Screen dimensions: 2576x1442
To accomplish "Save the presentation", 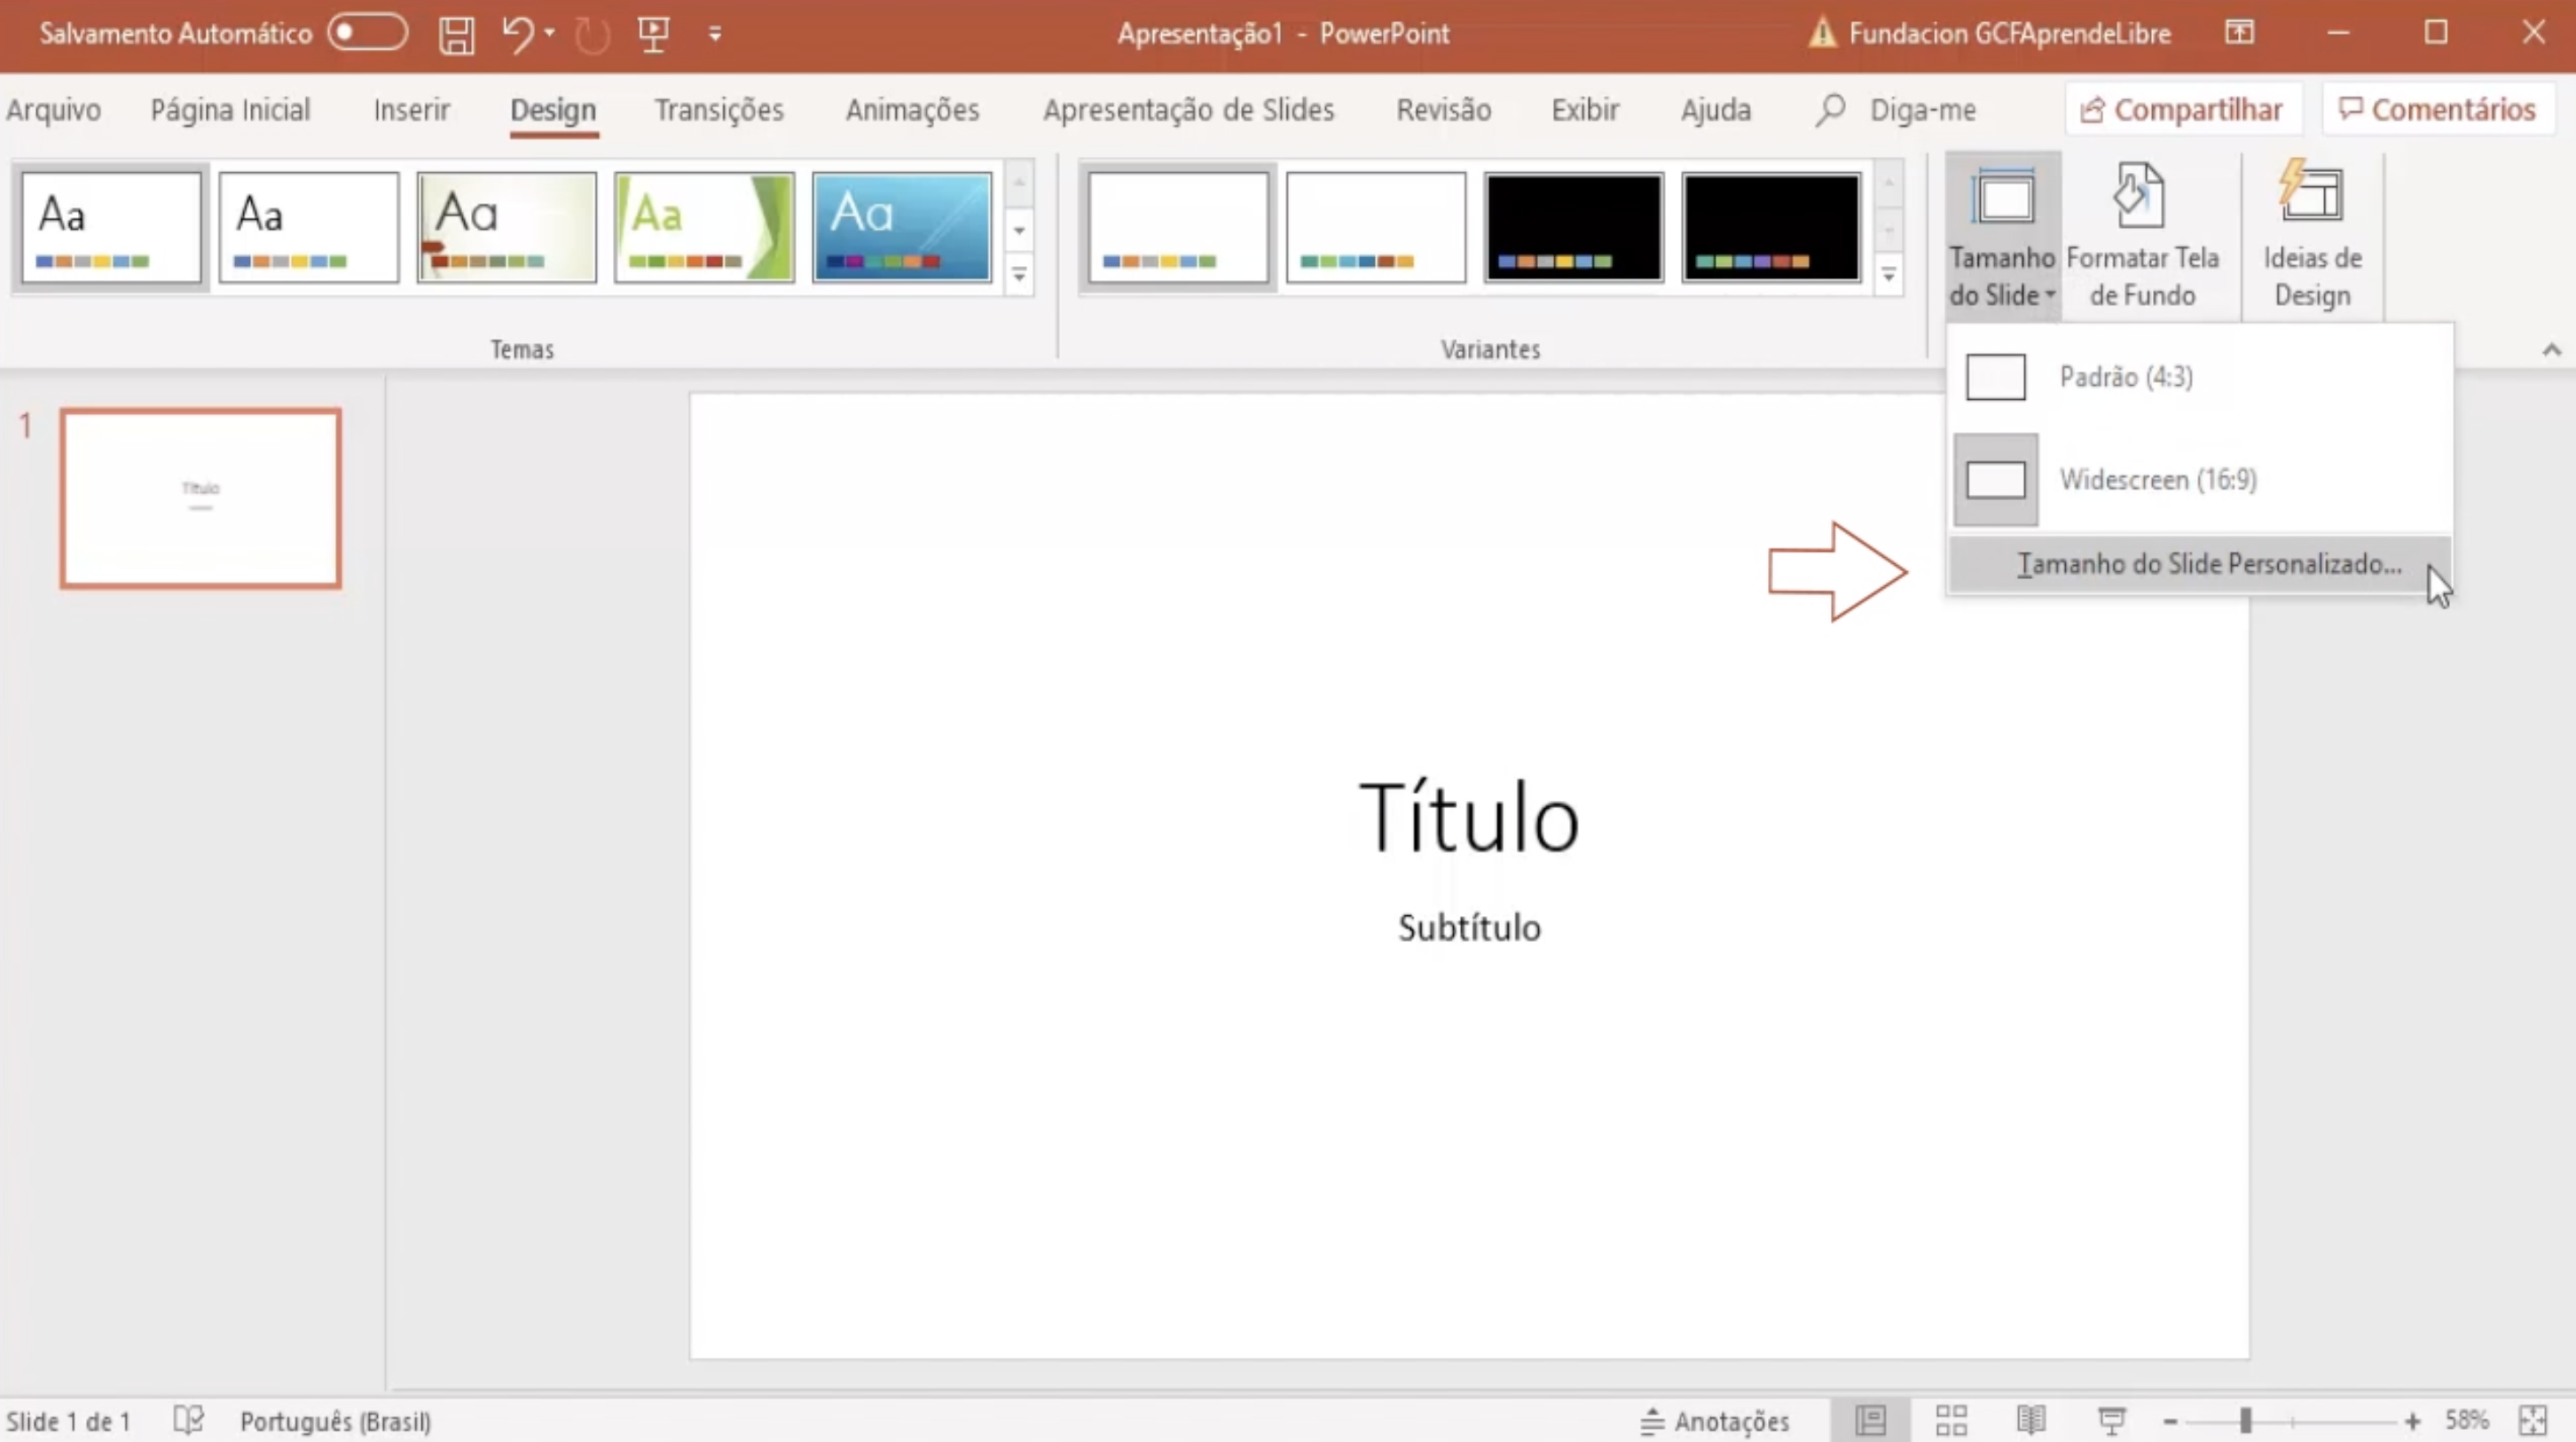I will click(x=455, y=33).
